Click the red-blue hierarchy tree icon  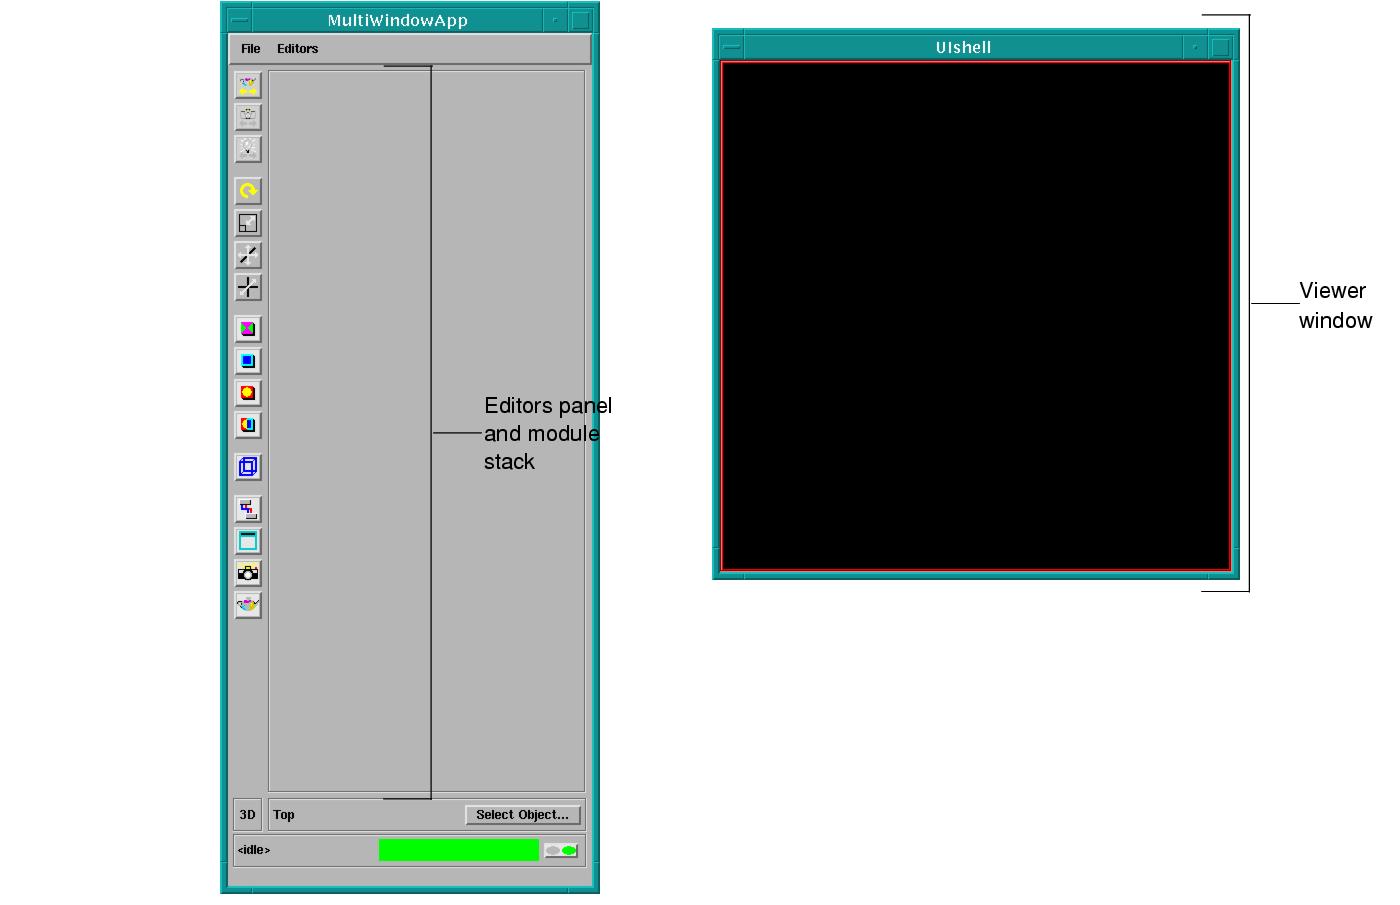point(248,509)
